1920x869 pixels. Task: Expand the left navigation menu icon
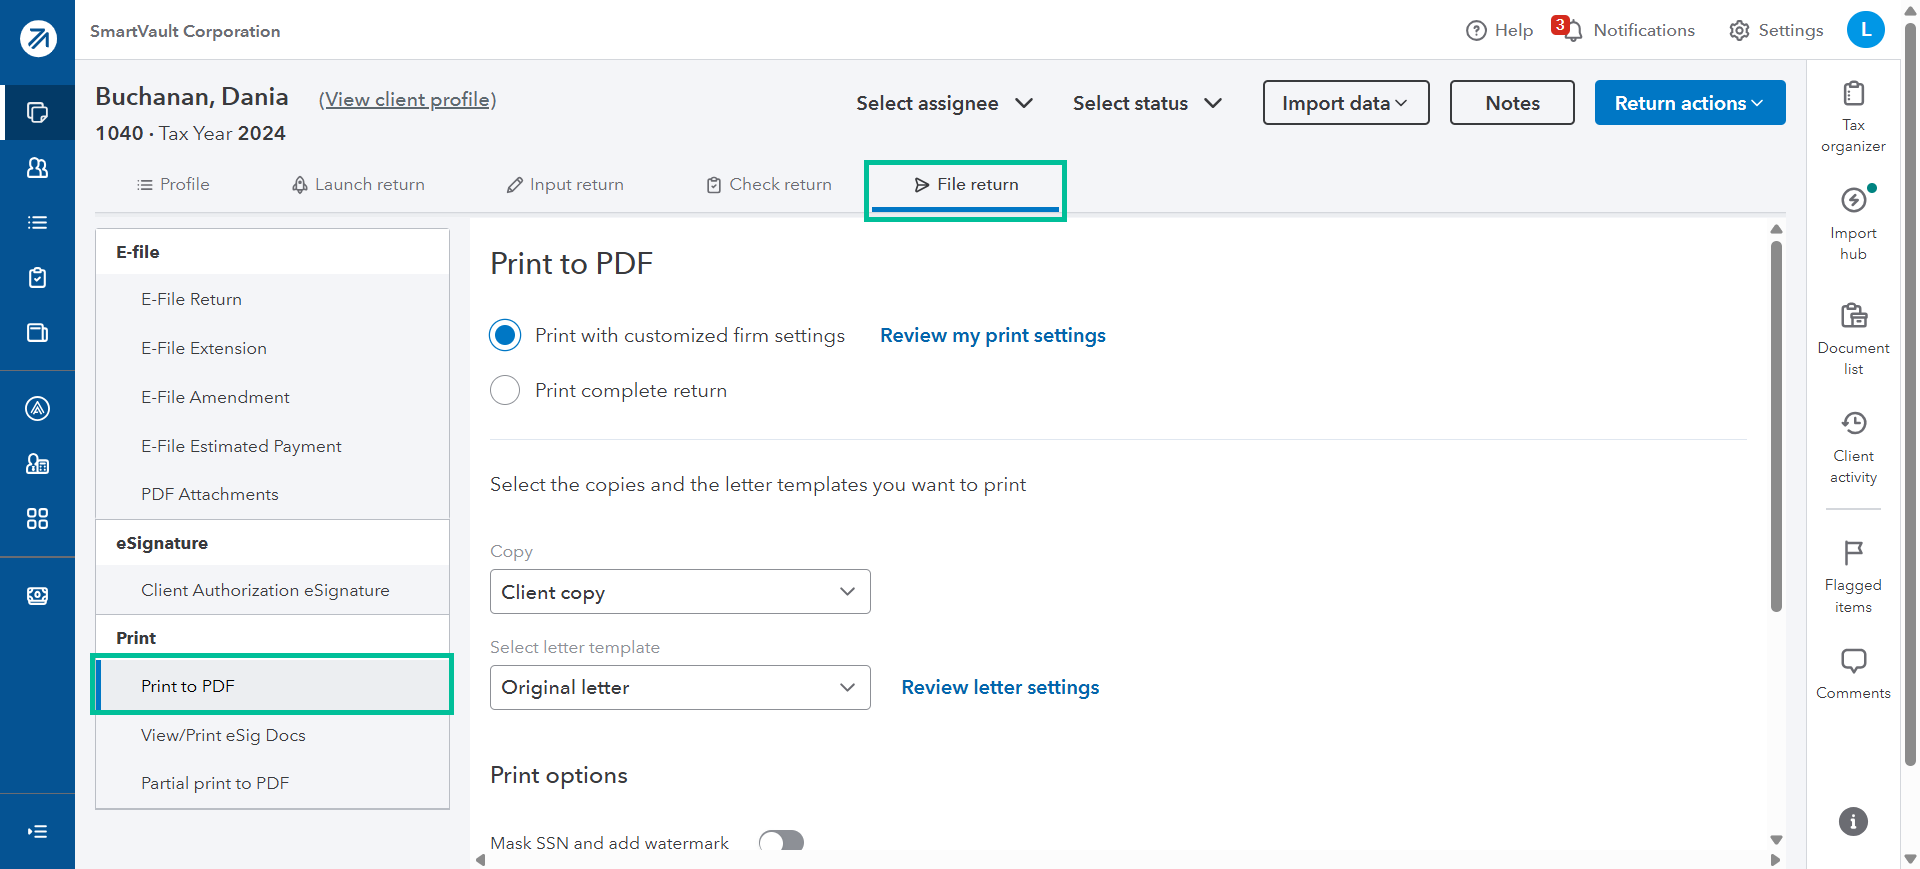pos(37,831)
